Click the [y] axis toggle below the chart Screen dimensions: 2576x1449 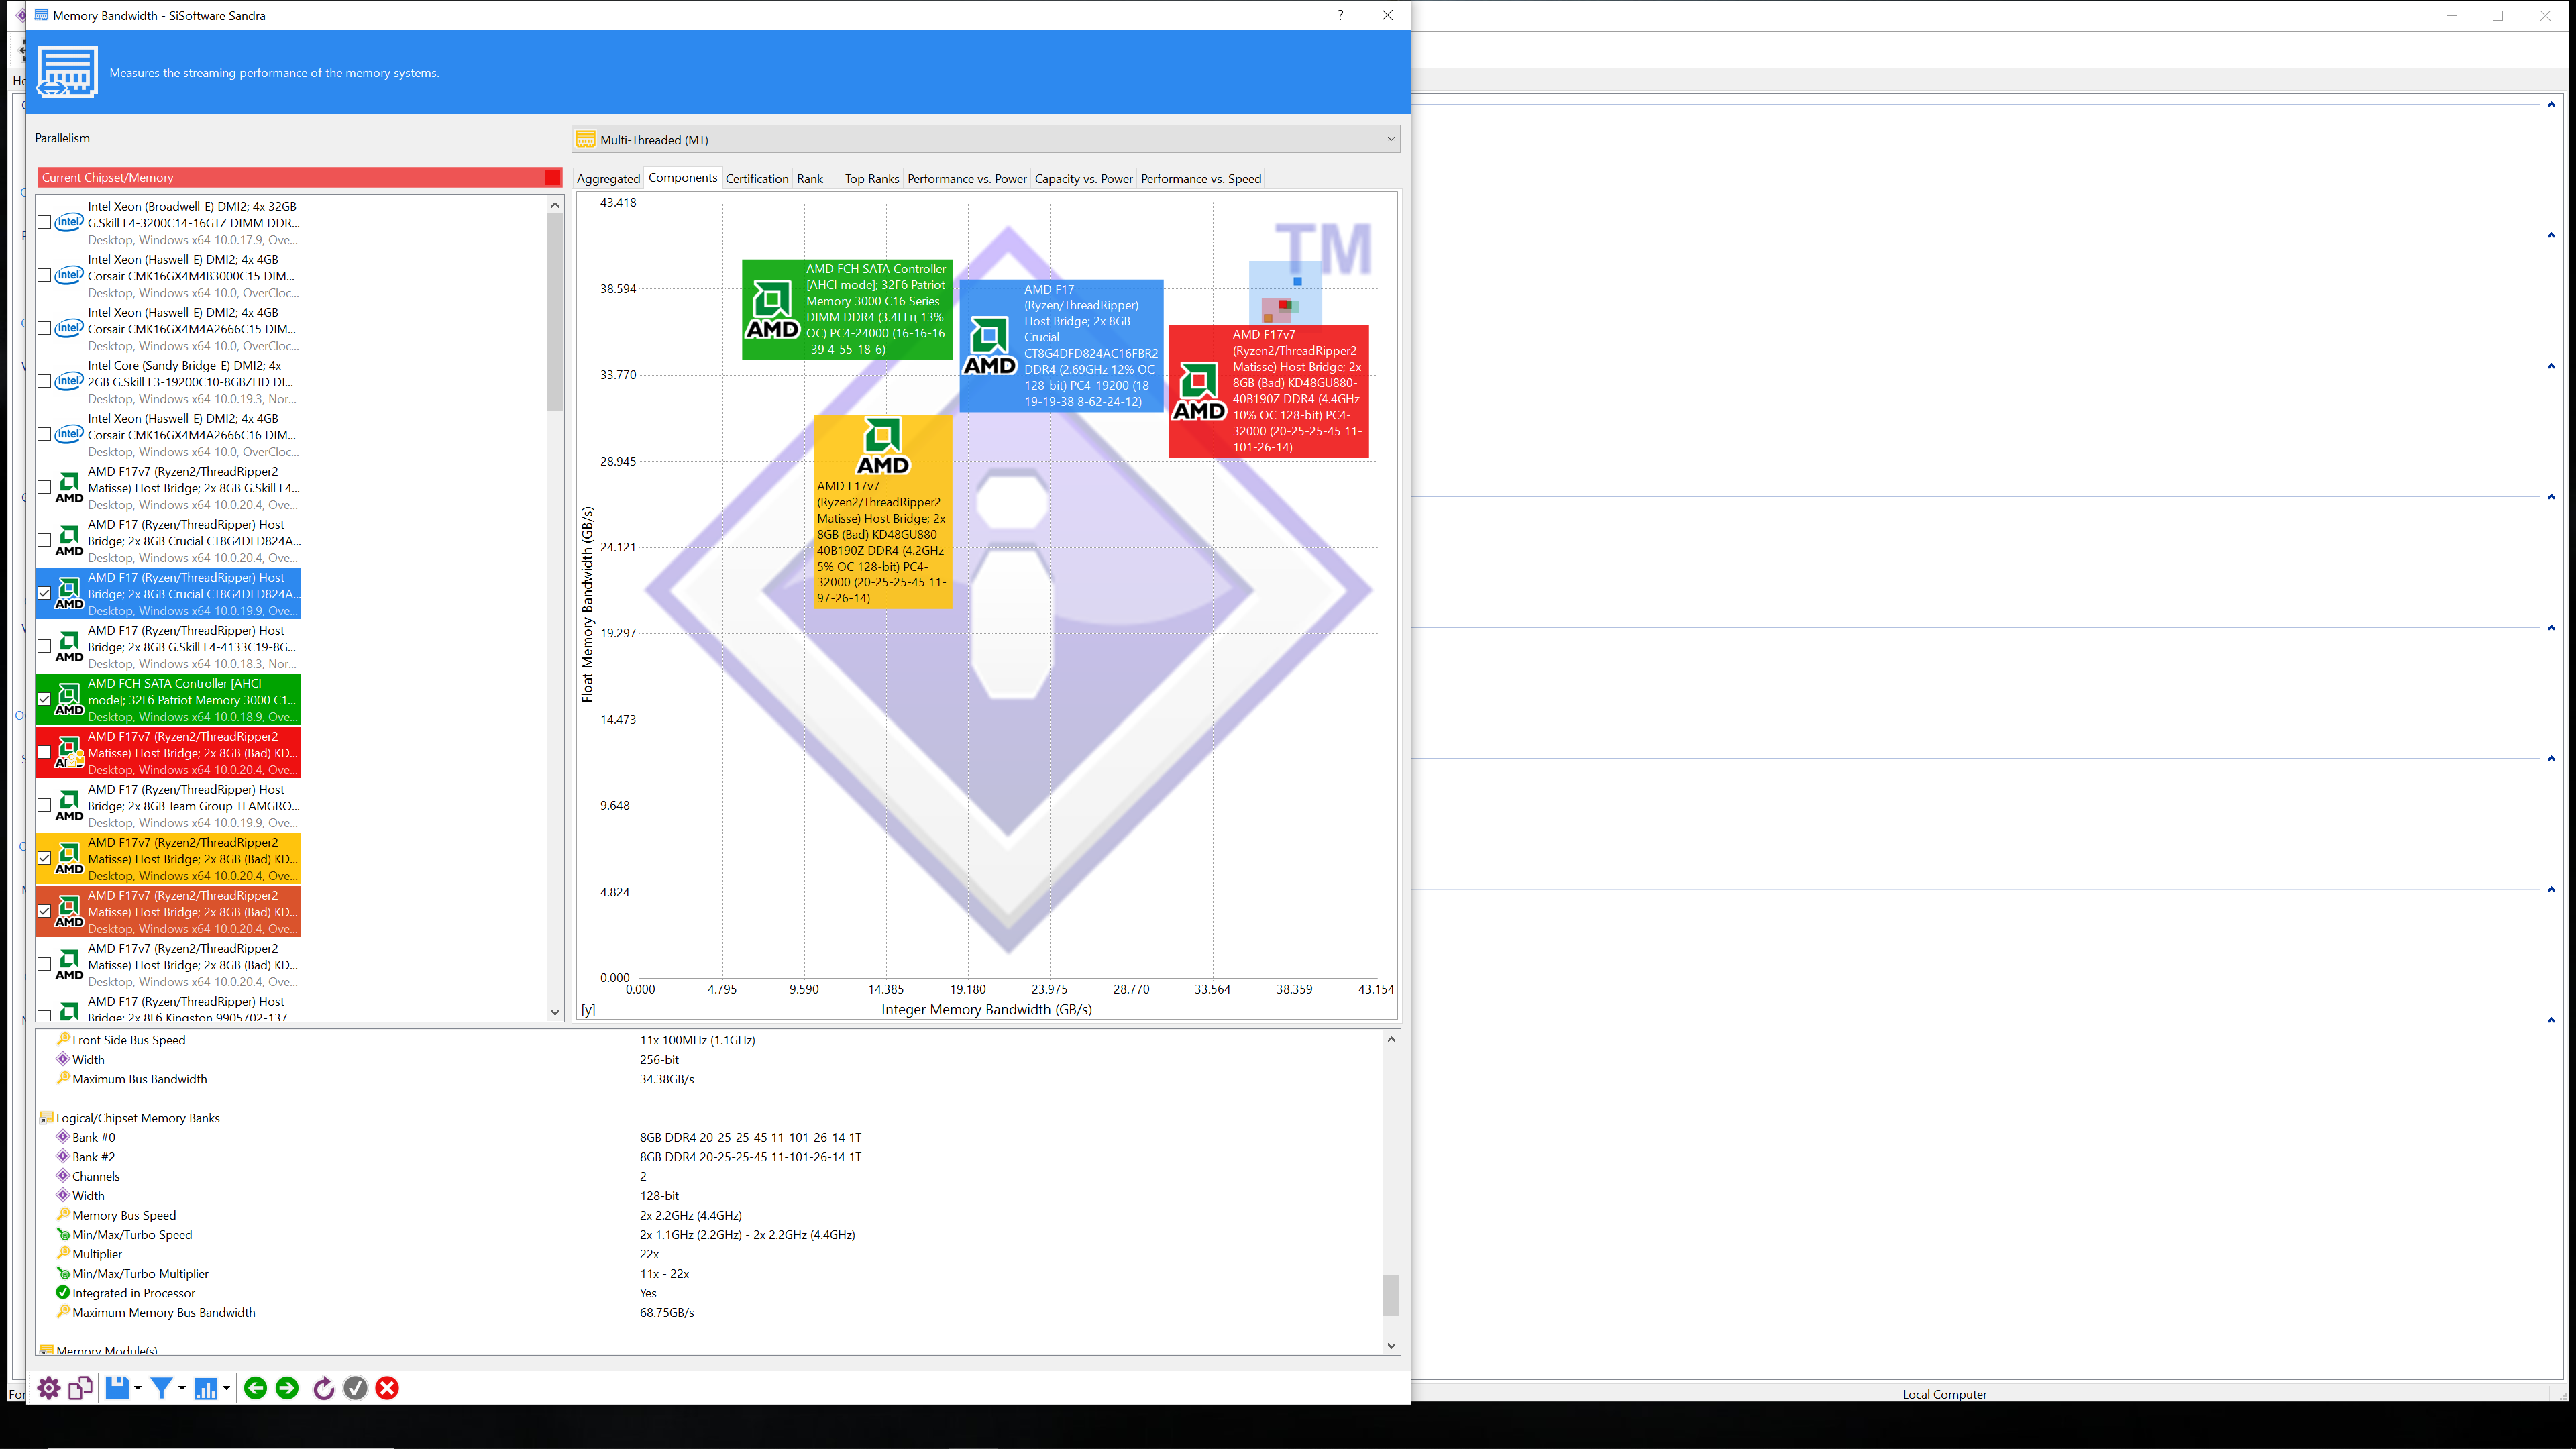[x=588, y=1010]
